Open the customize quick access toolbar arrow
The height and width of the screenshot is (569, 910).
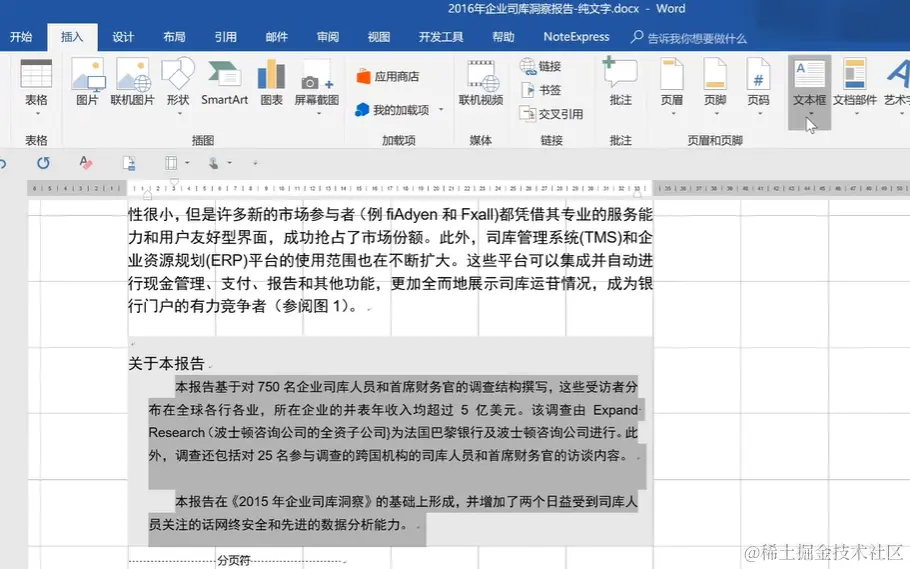(x=255, y=163)
